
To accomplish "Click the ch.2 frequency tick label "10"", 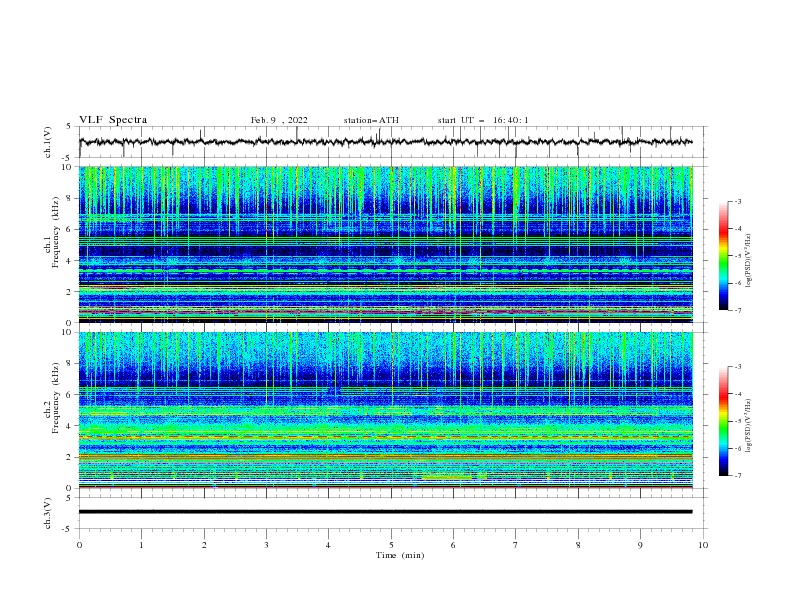I will click(x=69, y=332).
